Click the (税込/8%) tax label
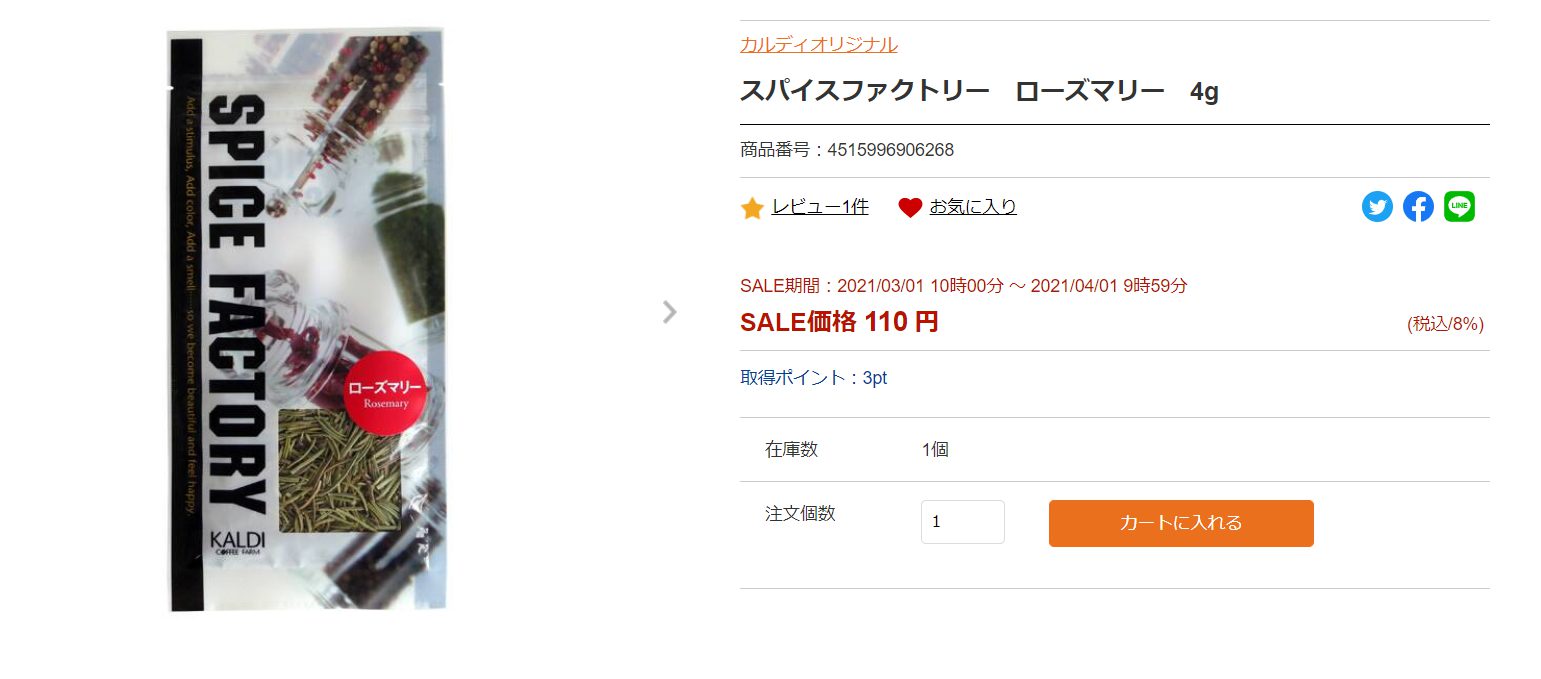Image resolution: width=1541 pixels, height=679 pixels. pyautogui.click(x=1445, y=324)
